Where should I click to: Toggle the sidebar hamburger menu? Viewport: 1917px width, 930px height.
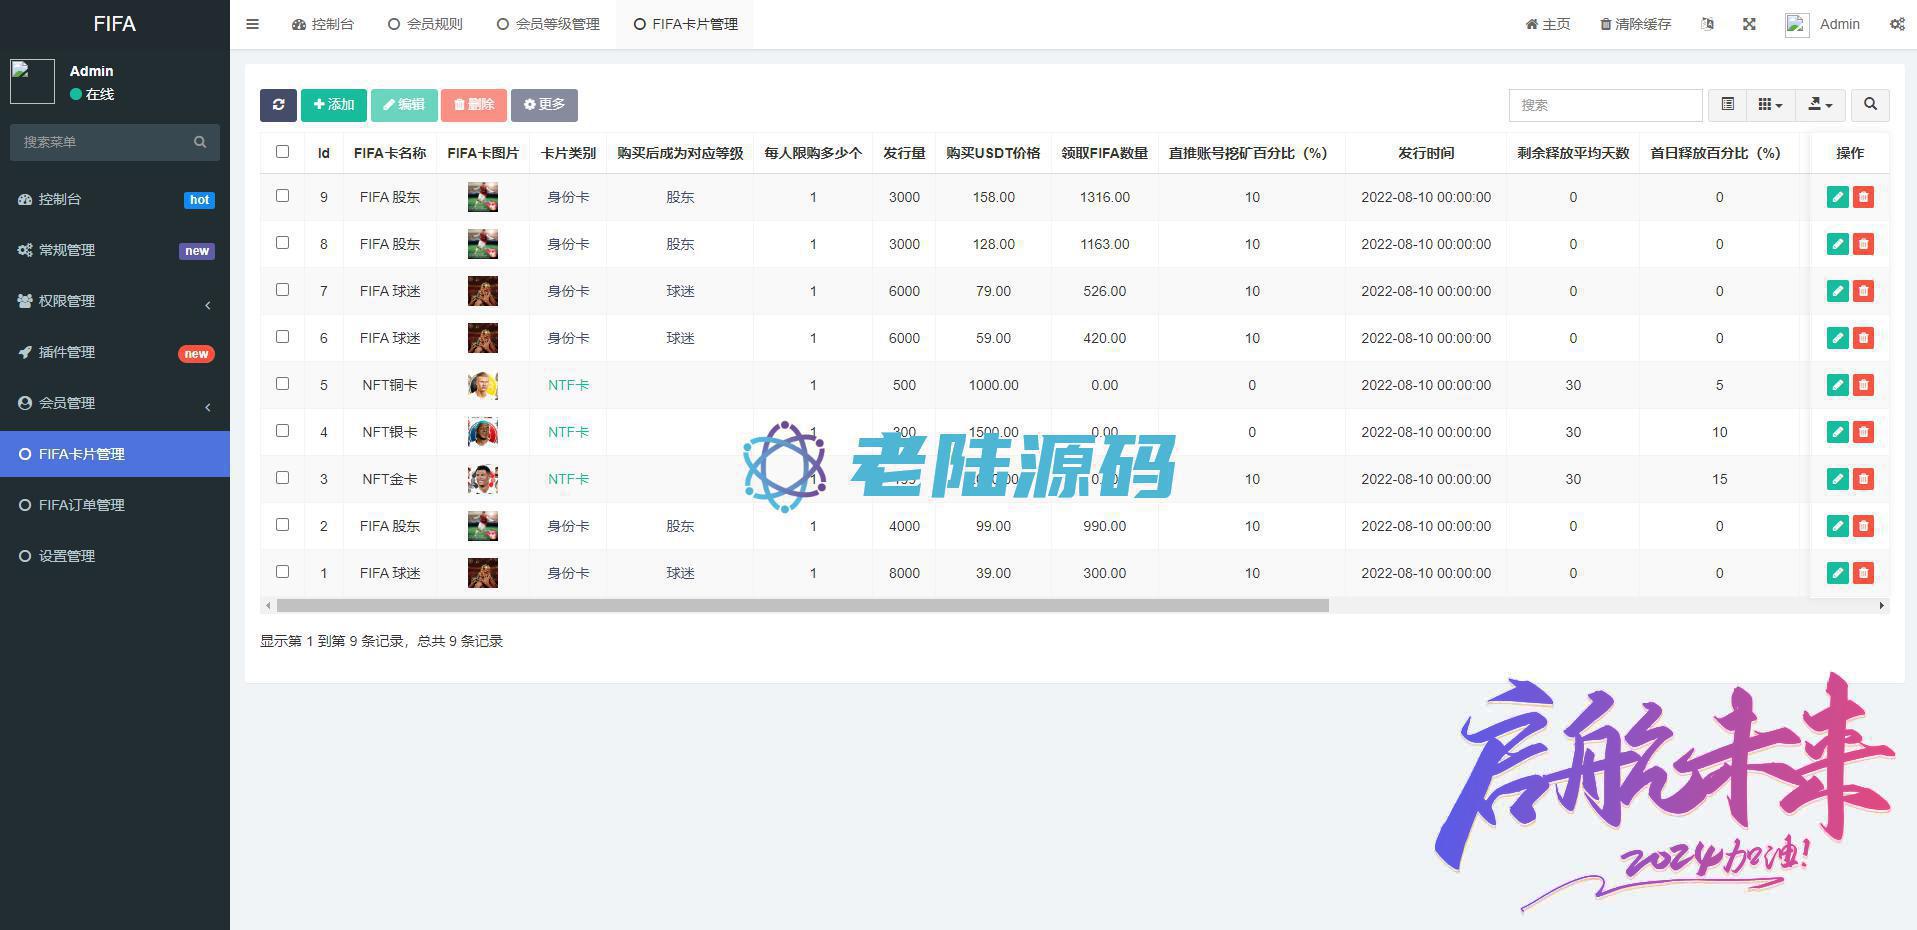coord(252,24)
